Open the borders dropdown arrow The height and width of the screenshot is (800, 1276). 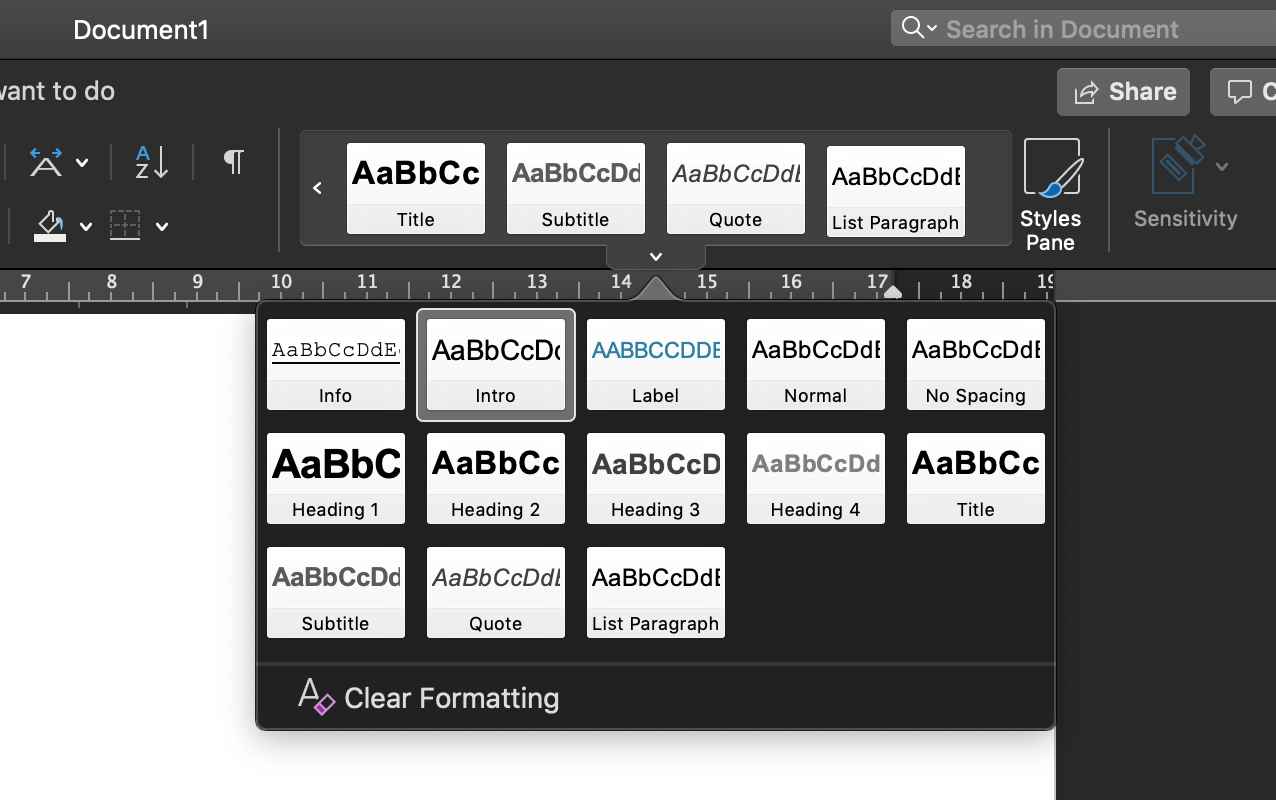162,227
